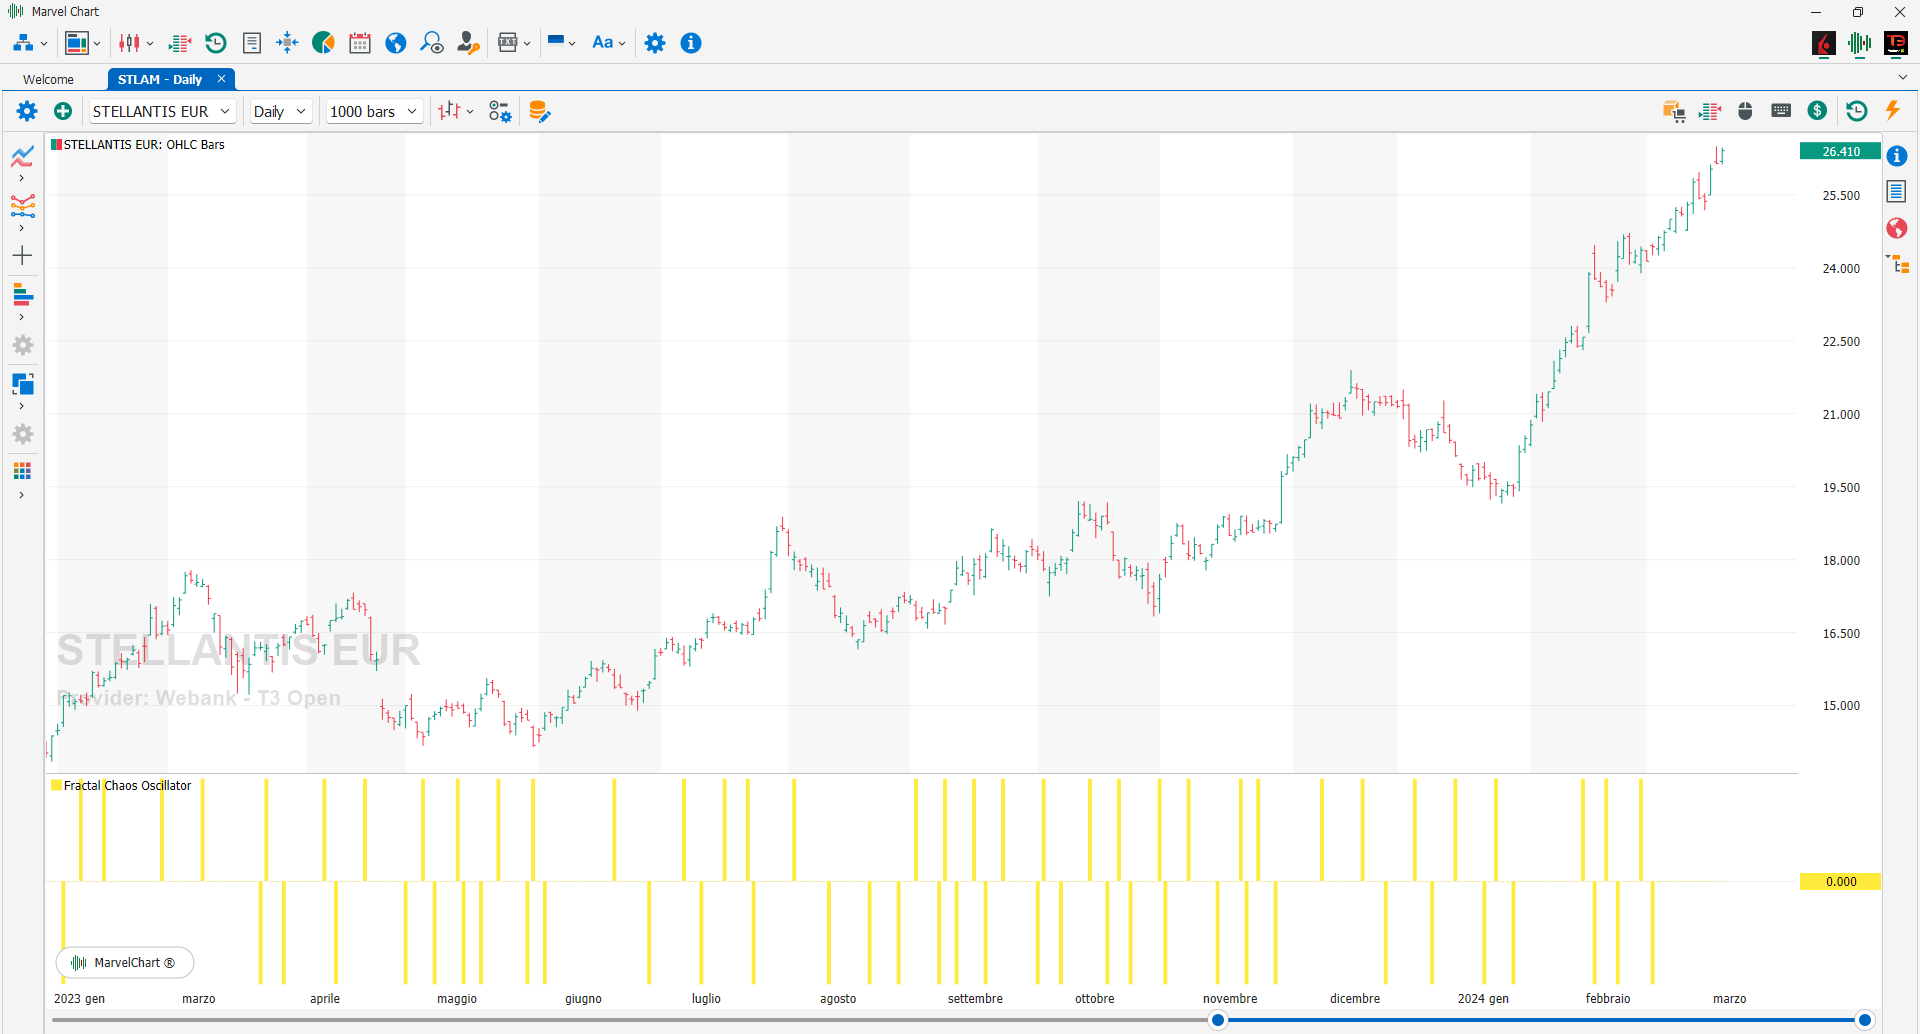Click the green plus add icon
The image size is (1920, 1034).
tap(63, 111)
